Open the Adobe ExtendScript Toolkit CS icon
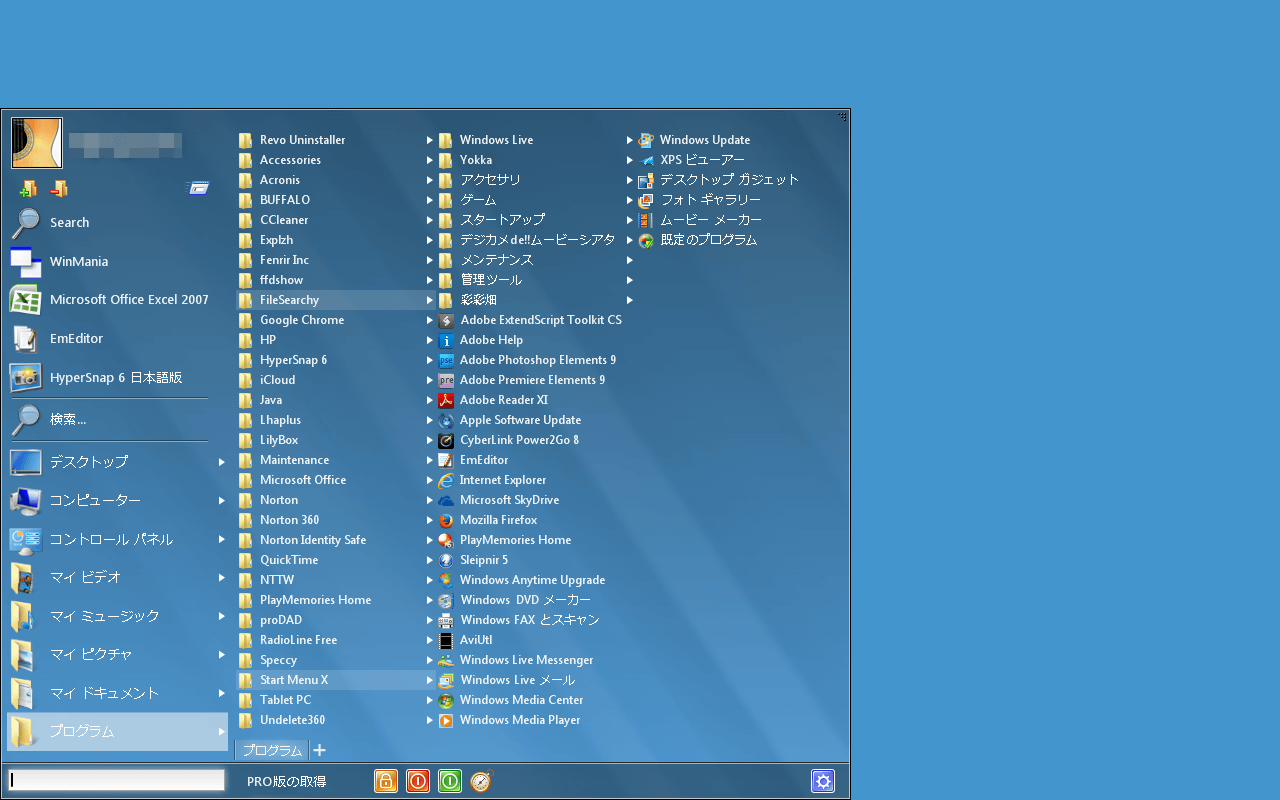Image resolution: width=1280 pixels, height=800 pixels. click(x=446, y=320)
